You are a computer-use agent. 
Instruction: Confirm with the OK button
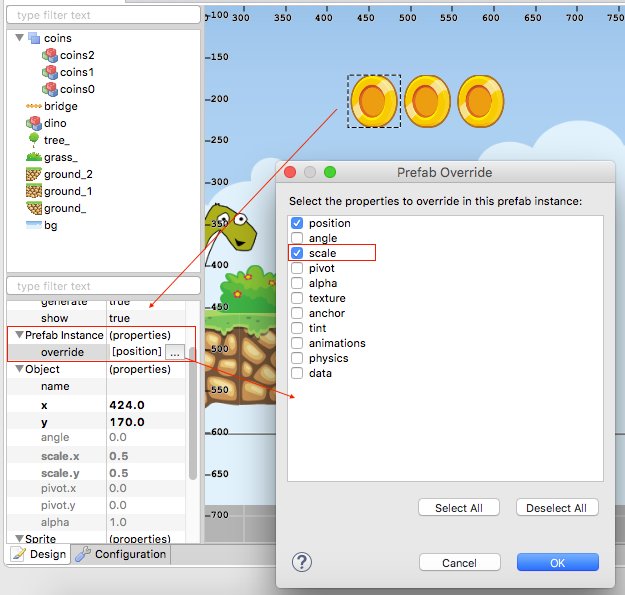(x=558, y=563)
